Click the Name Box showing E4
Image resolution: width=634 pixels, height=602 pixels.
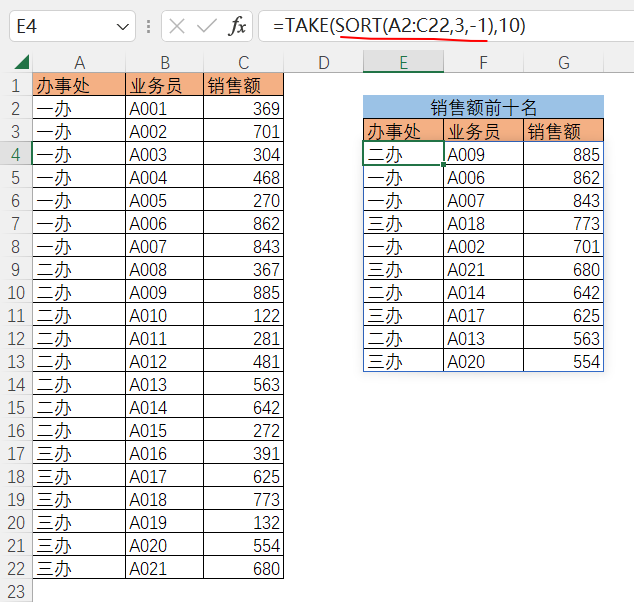(60, 27)
